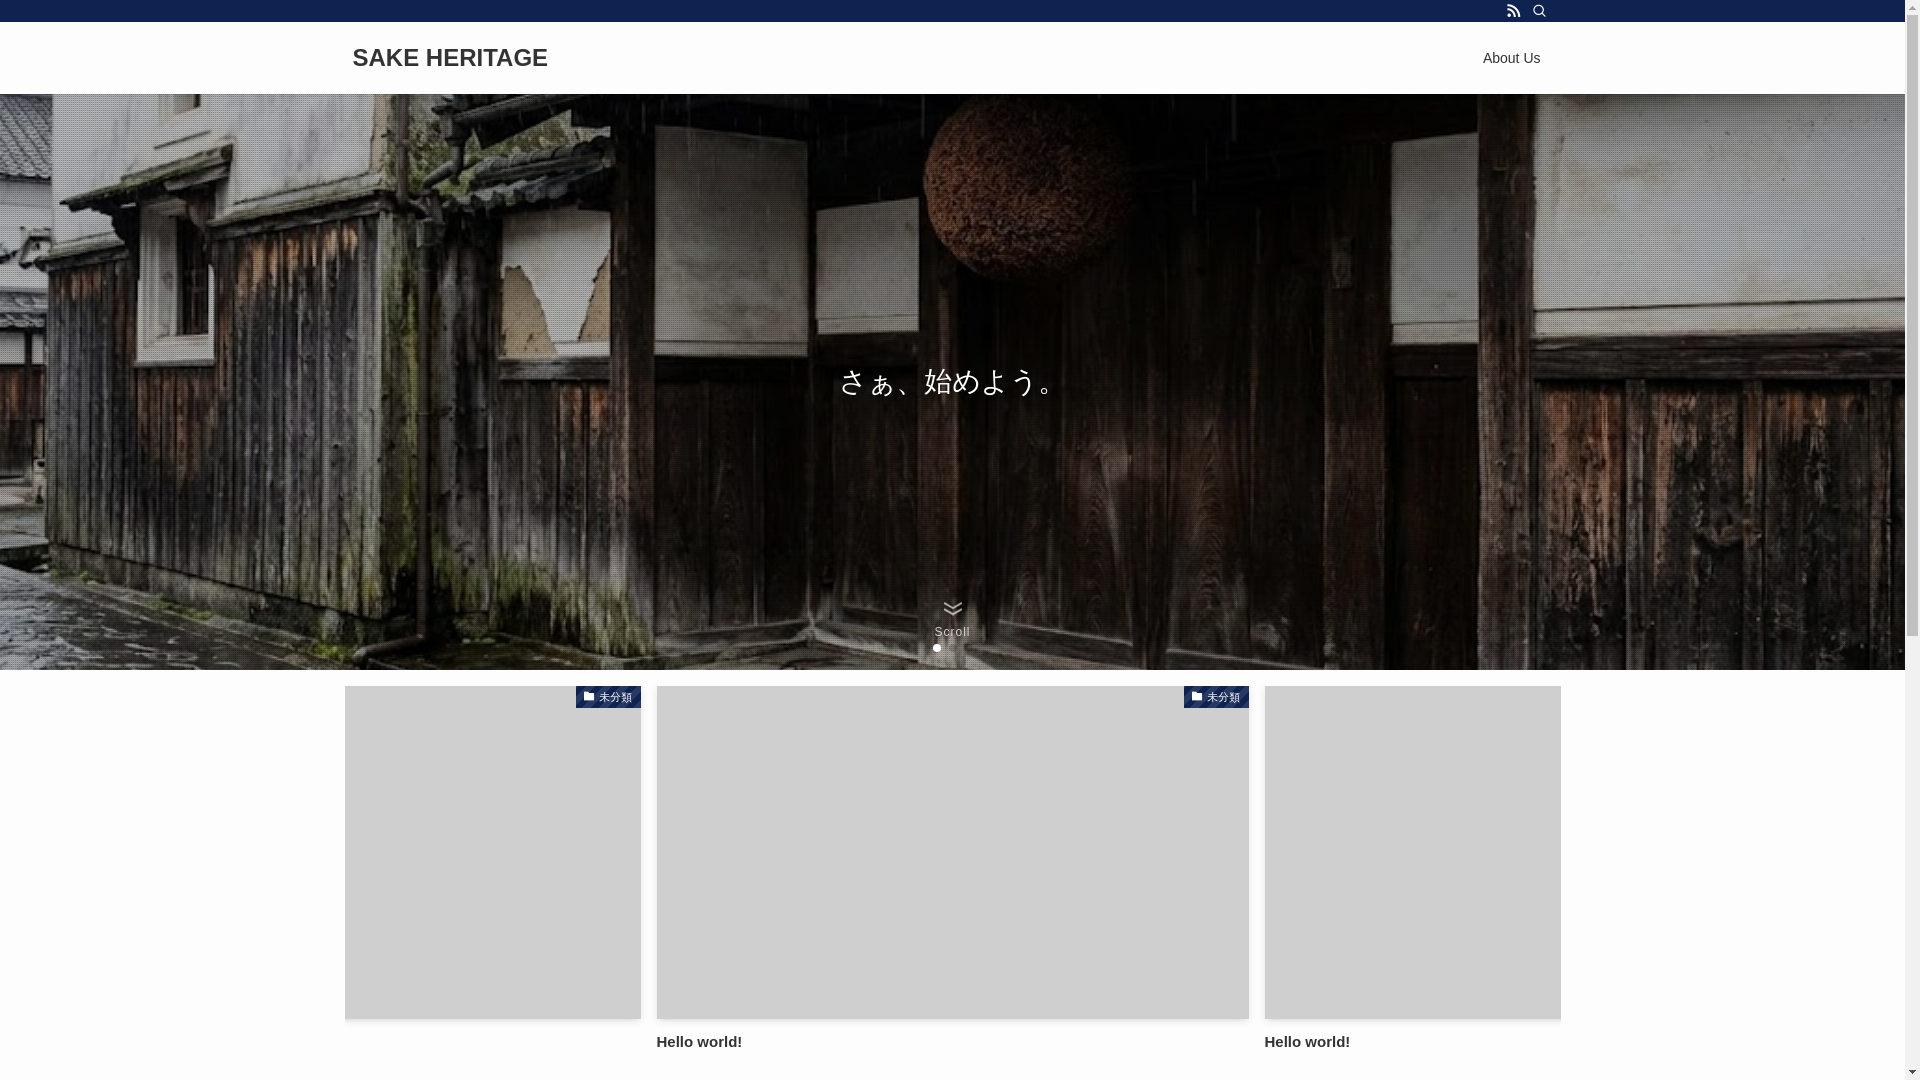1920x1080 pixels.
Task: Click the scrollbar up arrow
Action: 1912,8
